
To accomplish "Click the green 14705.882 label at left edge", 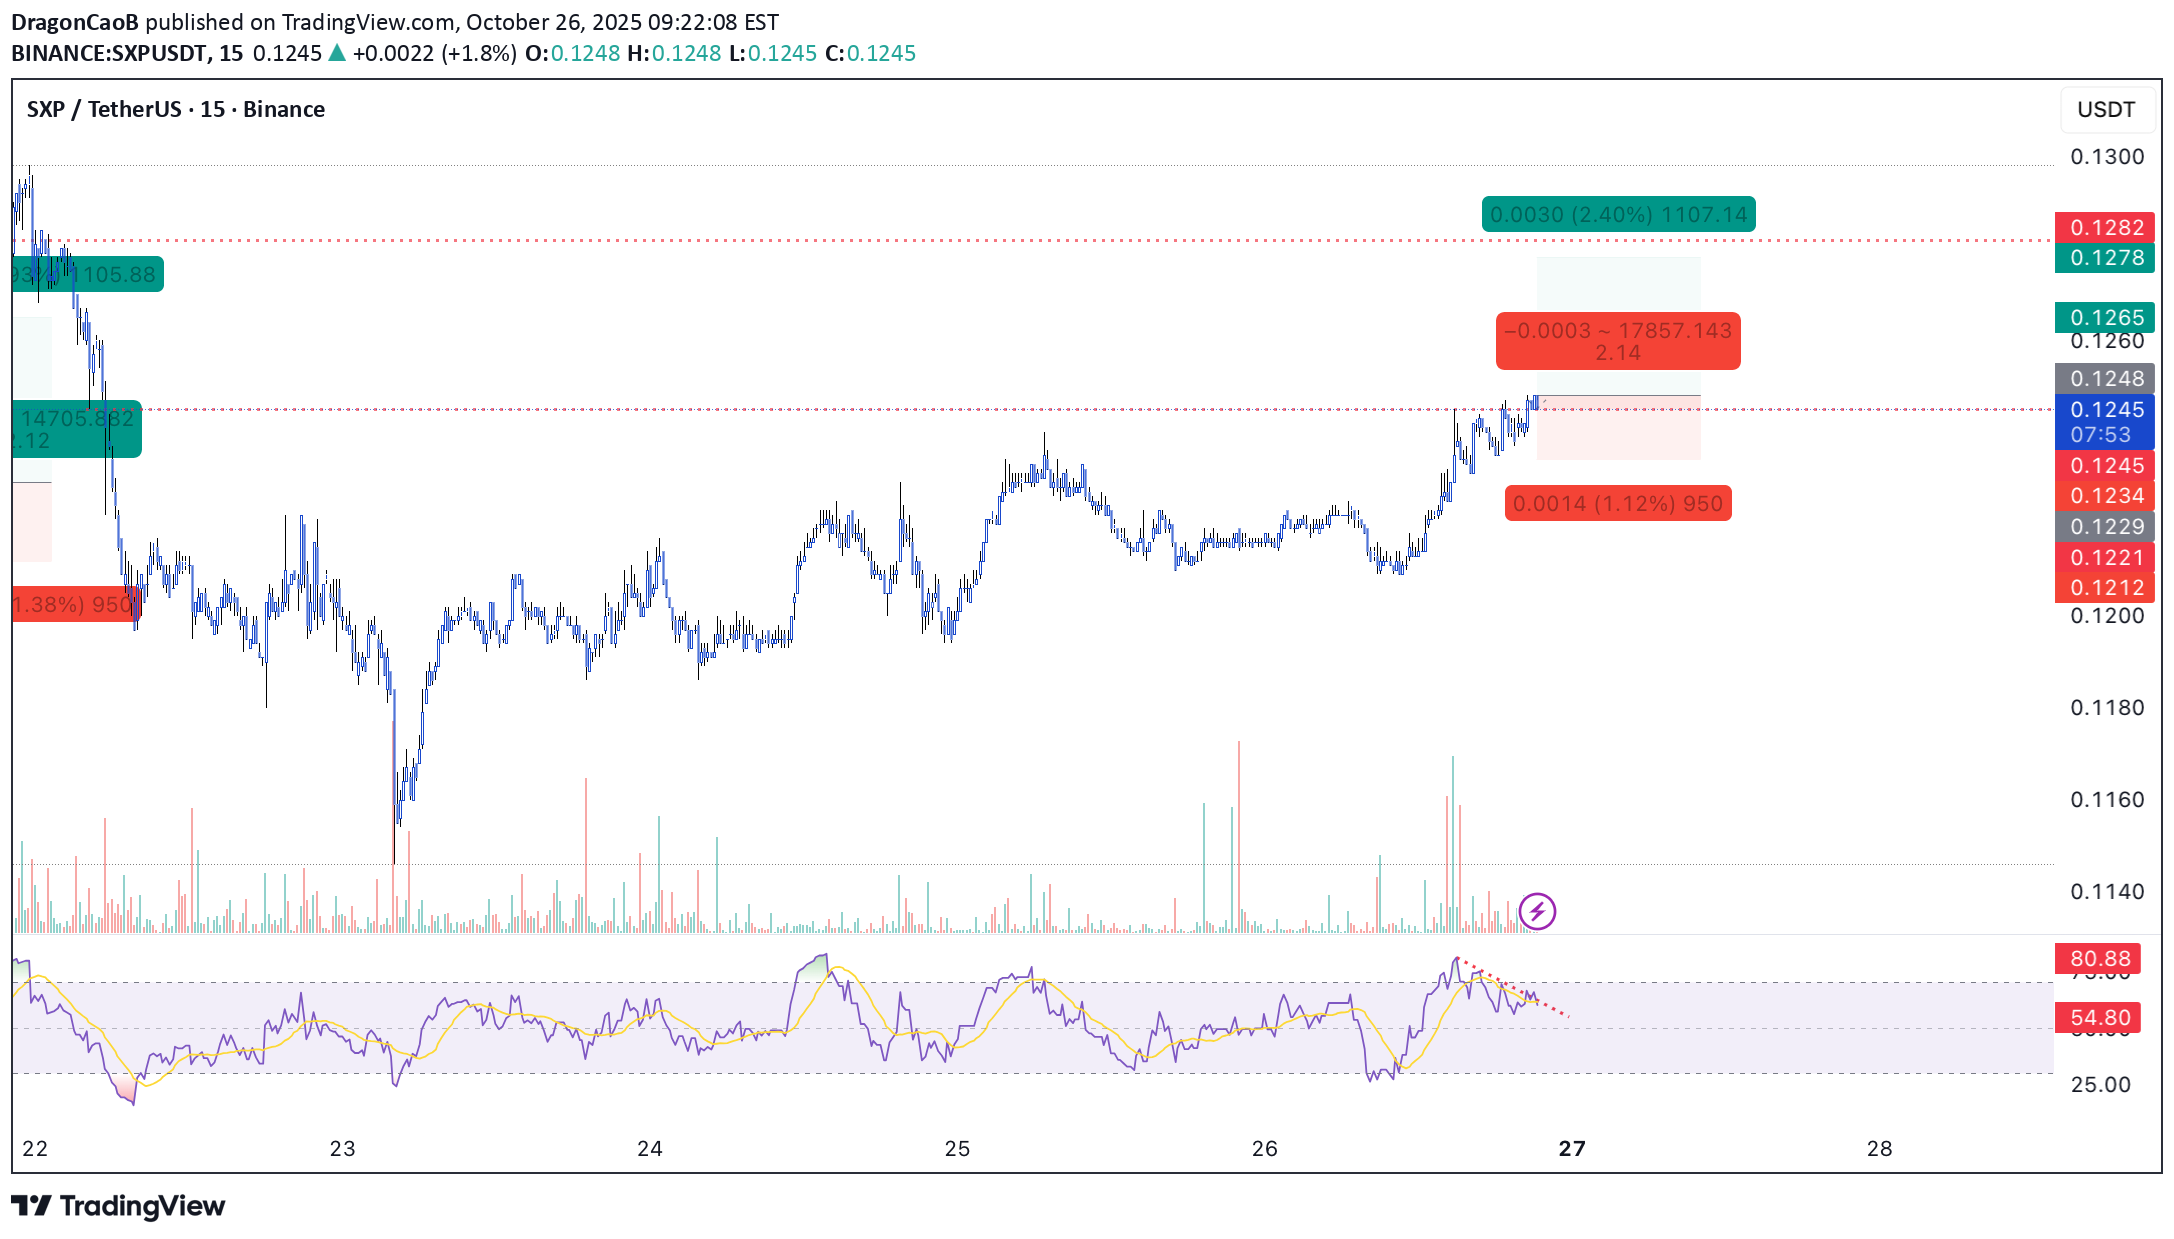I will [76, 429].
